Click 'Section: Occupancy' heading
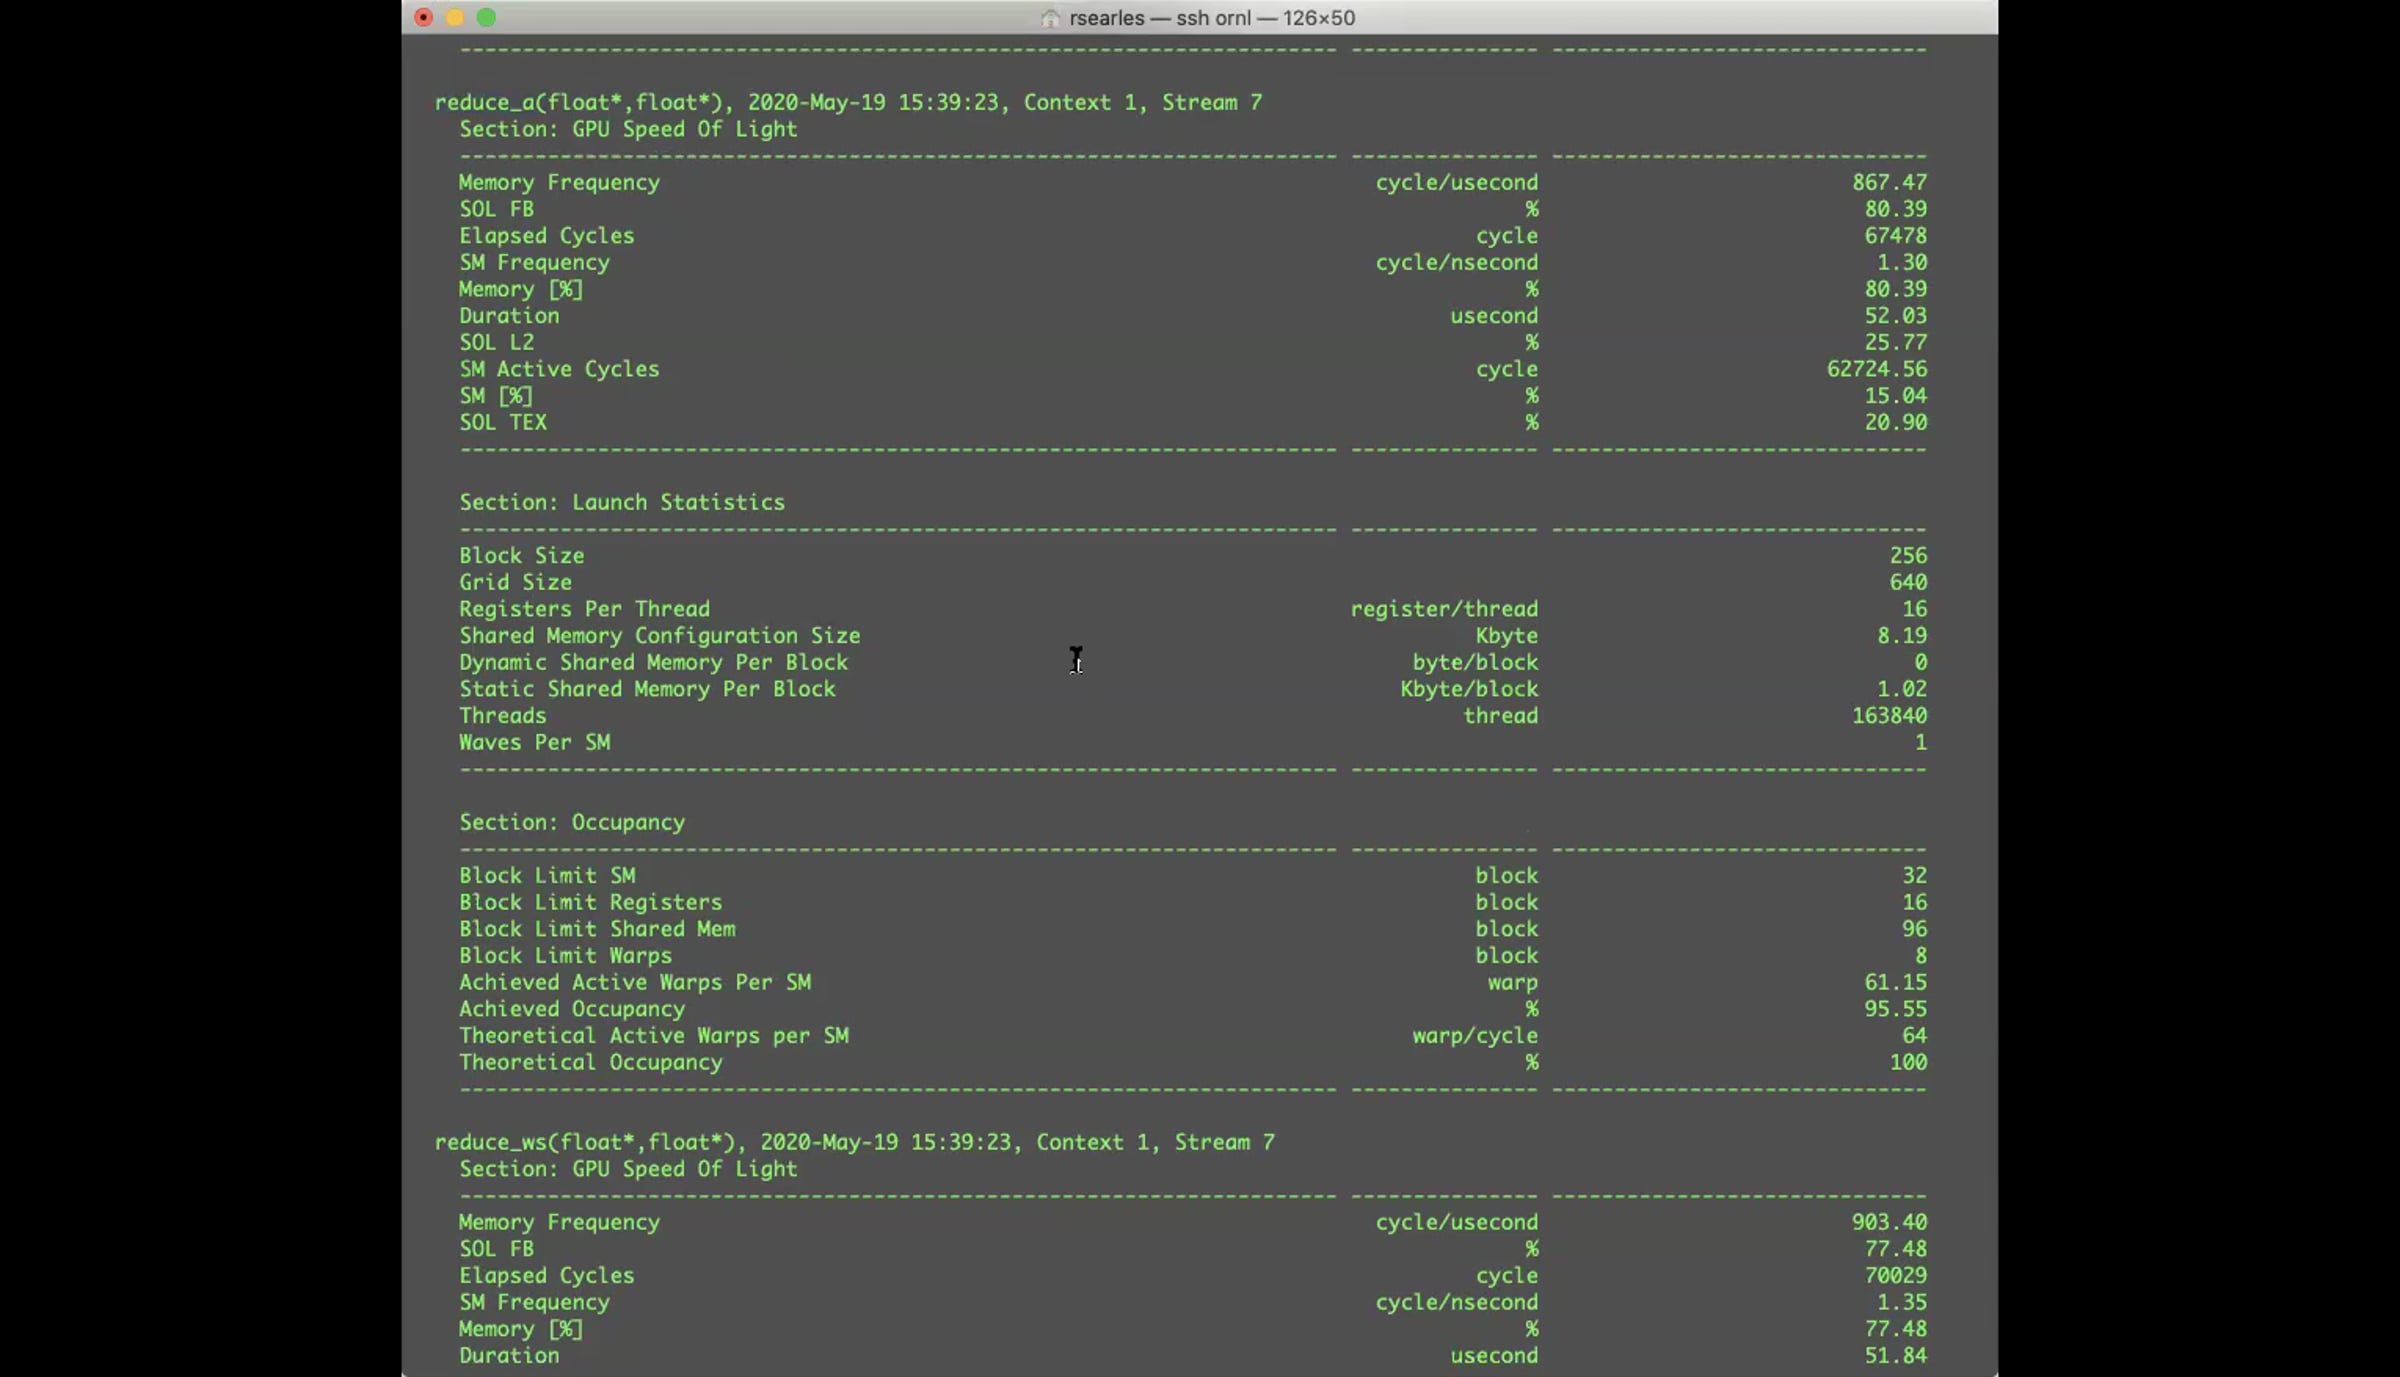The height and width of the screenshot is (1377, 2400). [x=572, y=823]
